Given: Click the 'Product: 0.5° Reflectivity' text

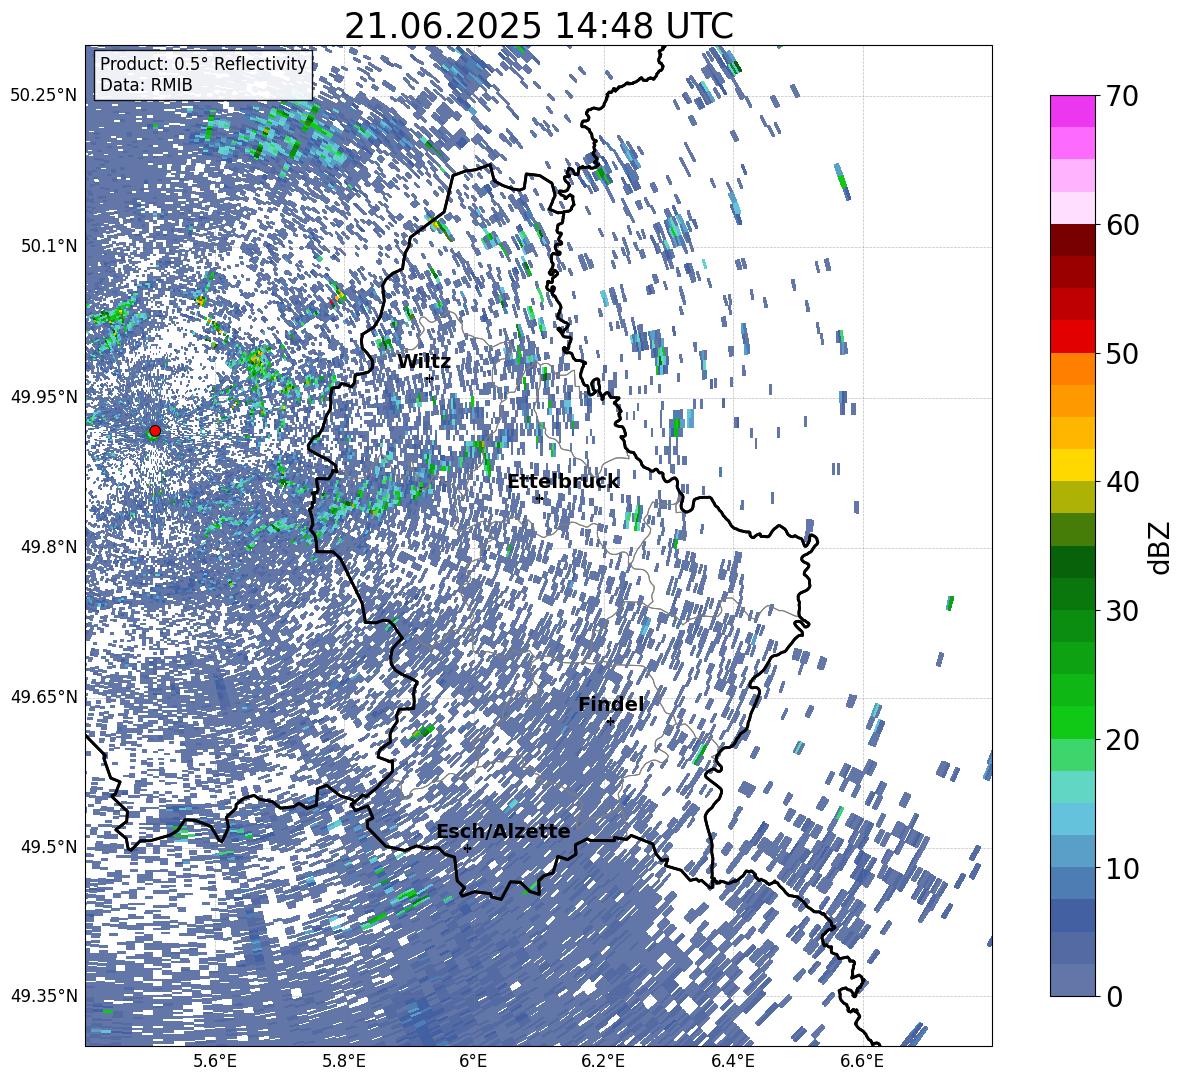Looking at the screenshot, I should click(x=203, y=64).
